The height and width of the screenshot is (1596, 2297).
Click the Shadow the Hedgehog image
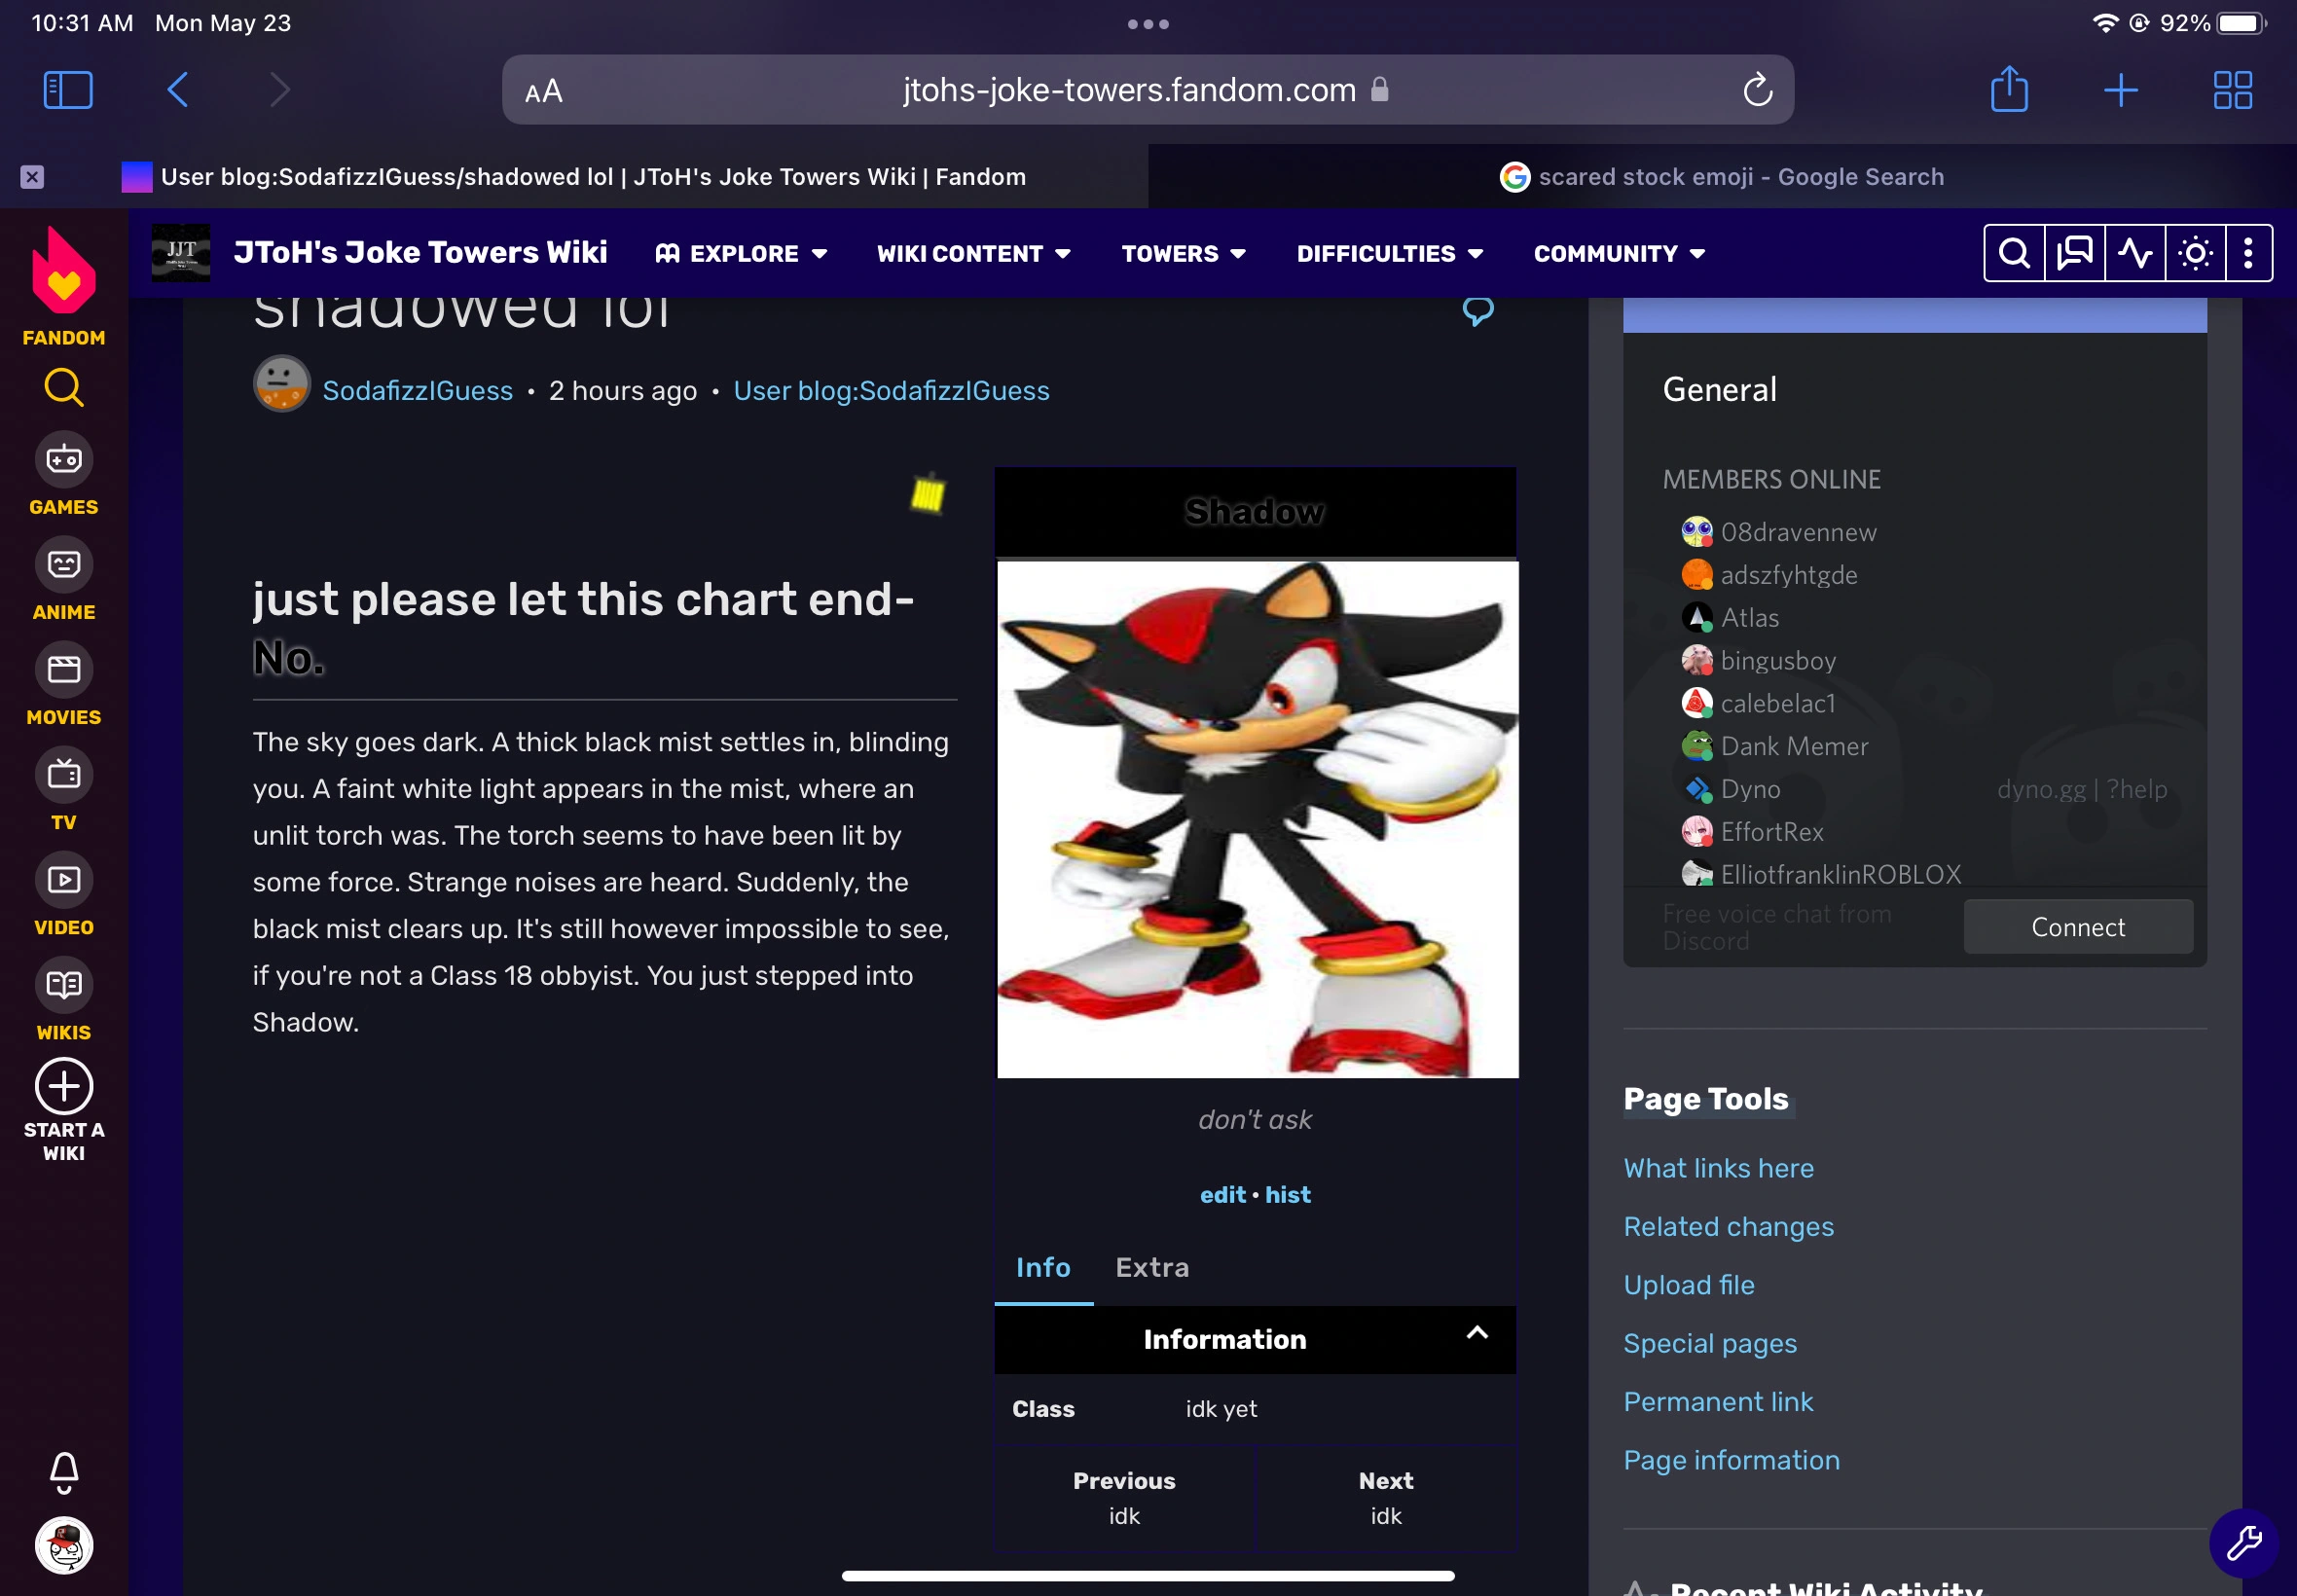1257,819
